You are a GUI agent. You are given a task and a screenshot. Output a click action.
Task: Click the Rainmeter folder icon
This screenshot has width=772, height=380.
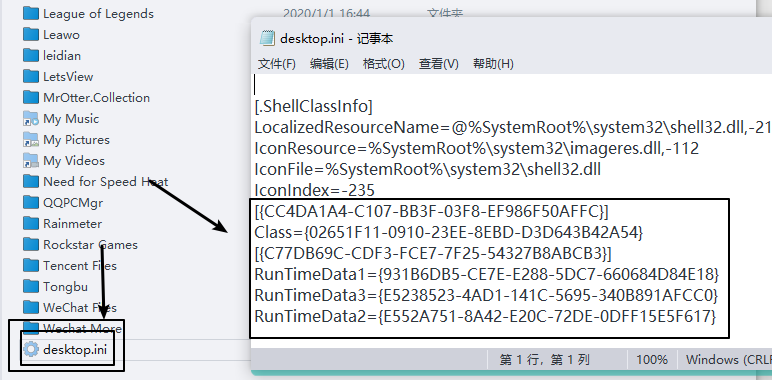(31, 223)
